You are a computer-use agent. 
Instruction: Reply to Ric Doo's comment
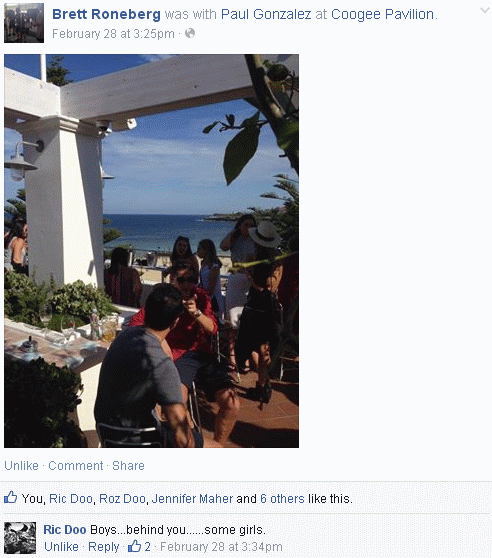point(104,547)
